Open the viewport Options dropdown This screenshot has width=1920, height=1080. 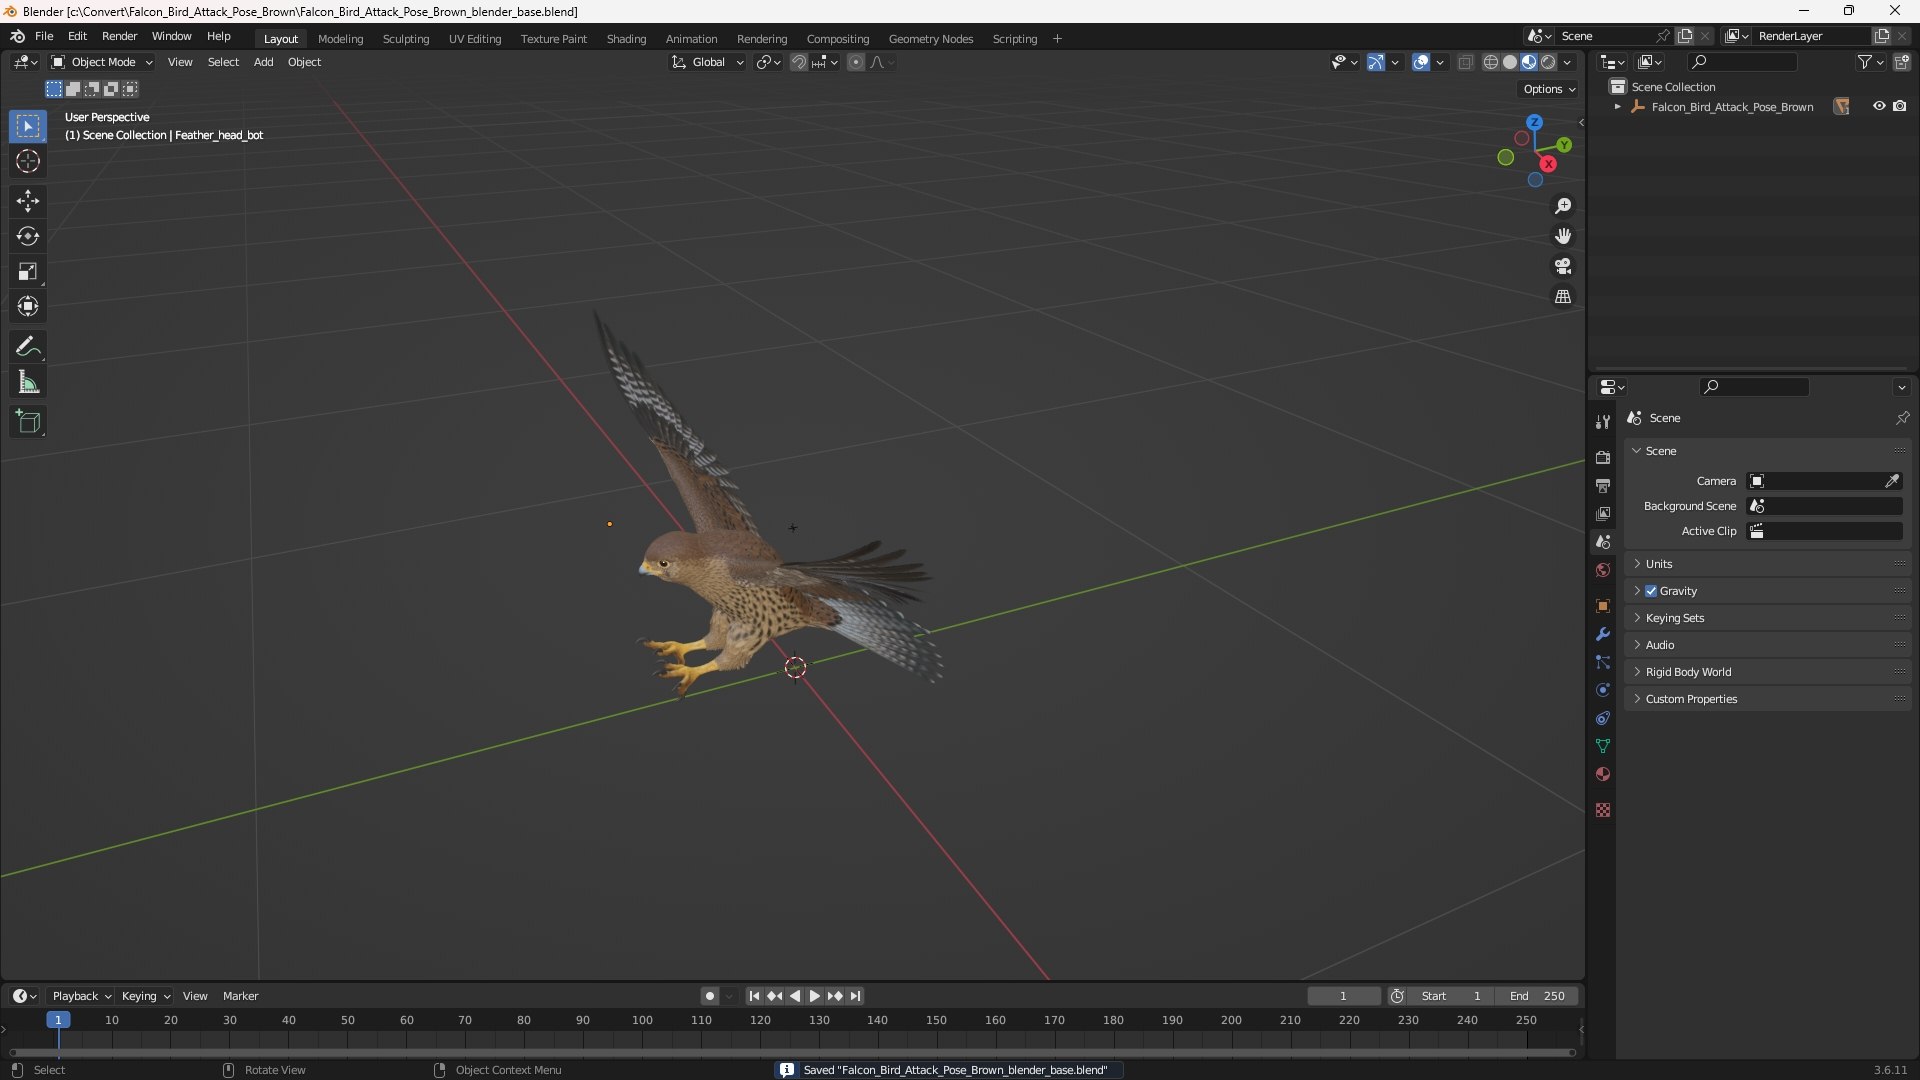tap(1549, 89)
